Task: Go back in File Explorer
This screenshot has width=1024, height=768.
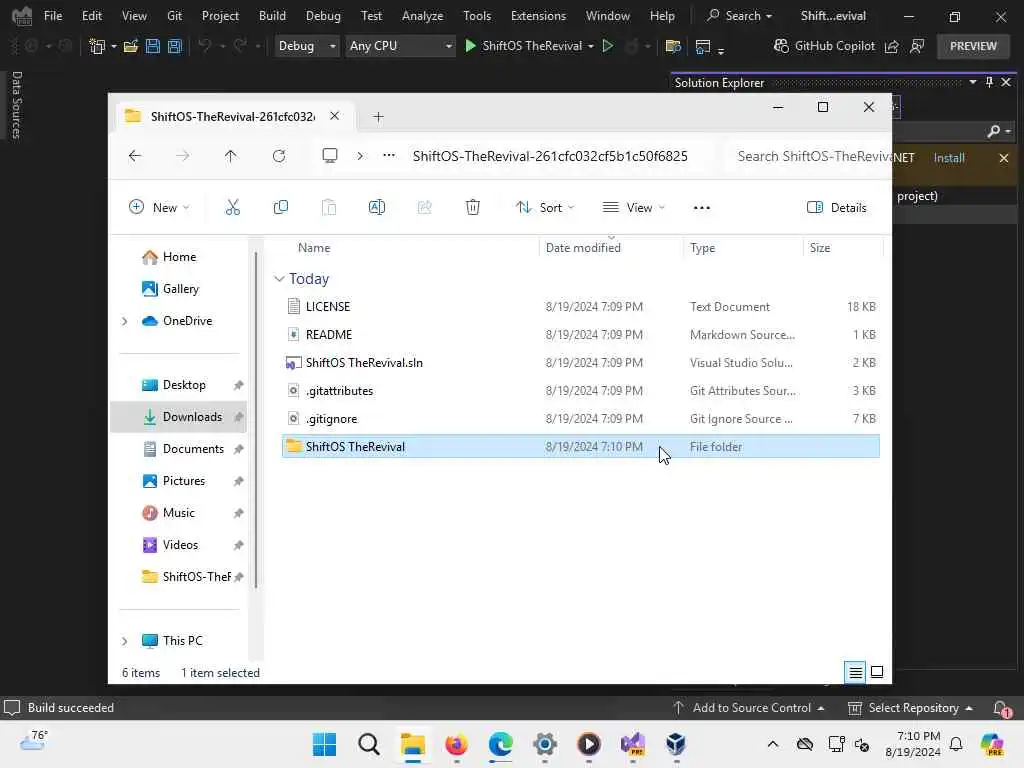Action: coord(135,156)
